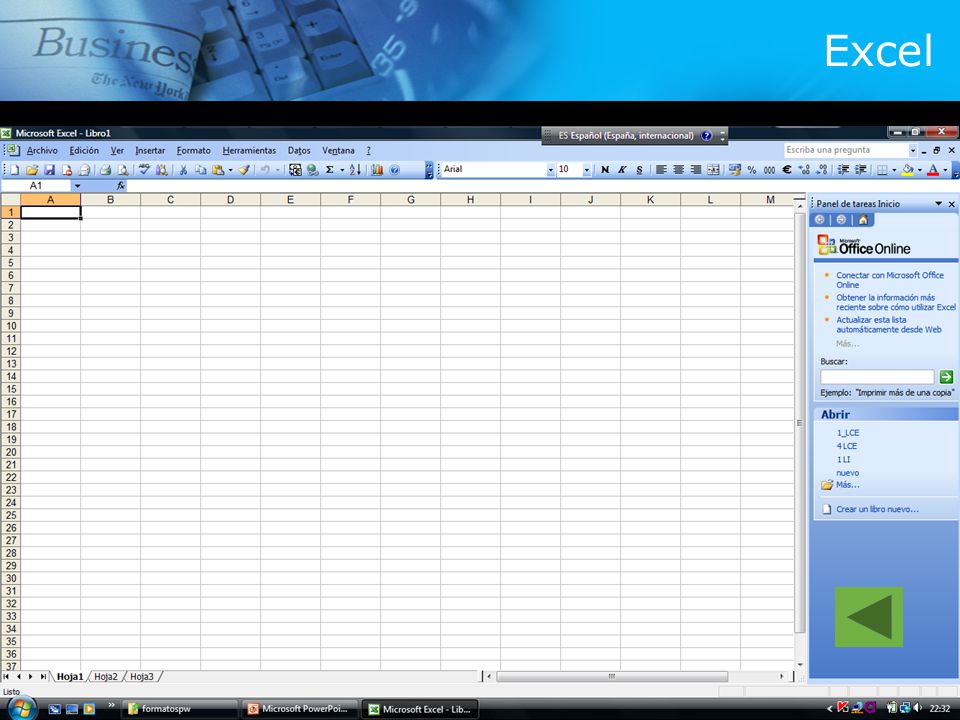Toggle align left
This screenshot has width=960, height=720.
(x=661, y=170)
